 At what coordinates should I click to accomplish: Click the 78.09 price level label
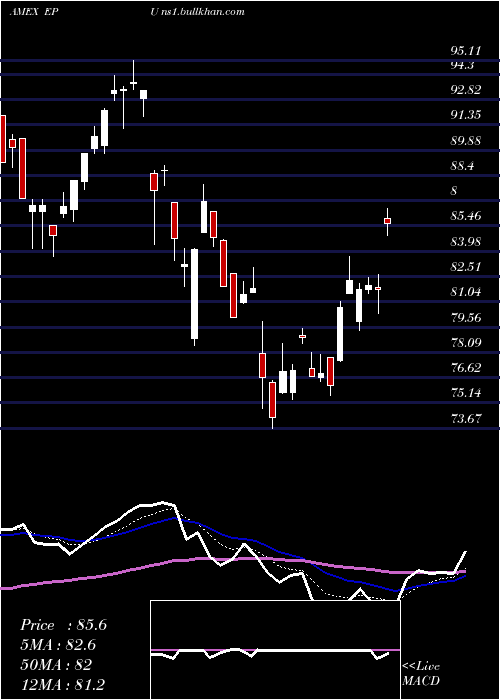pyautogui.click(x=466, y=343)
